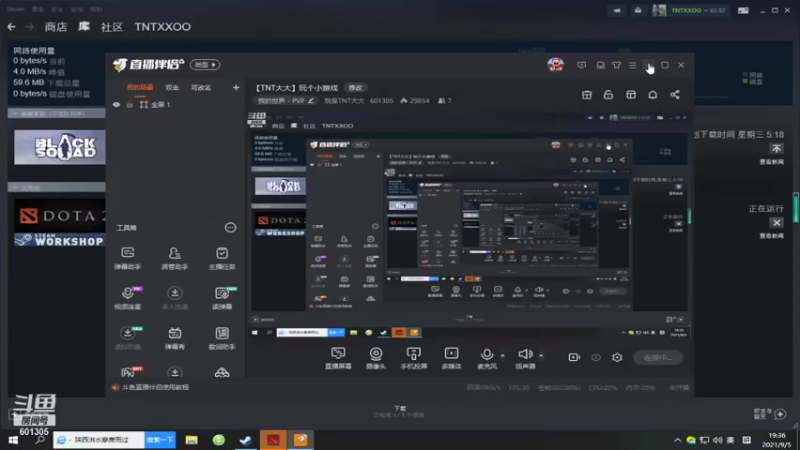The image size is (800, 450).
Task: Open the Windows Start menu
Action: point(13,440)
